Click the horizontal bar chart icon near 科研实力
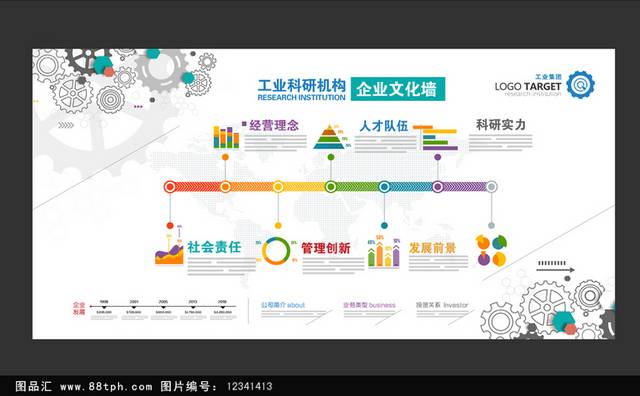This screenshot has width=640, height=396. point(437,138)
